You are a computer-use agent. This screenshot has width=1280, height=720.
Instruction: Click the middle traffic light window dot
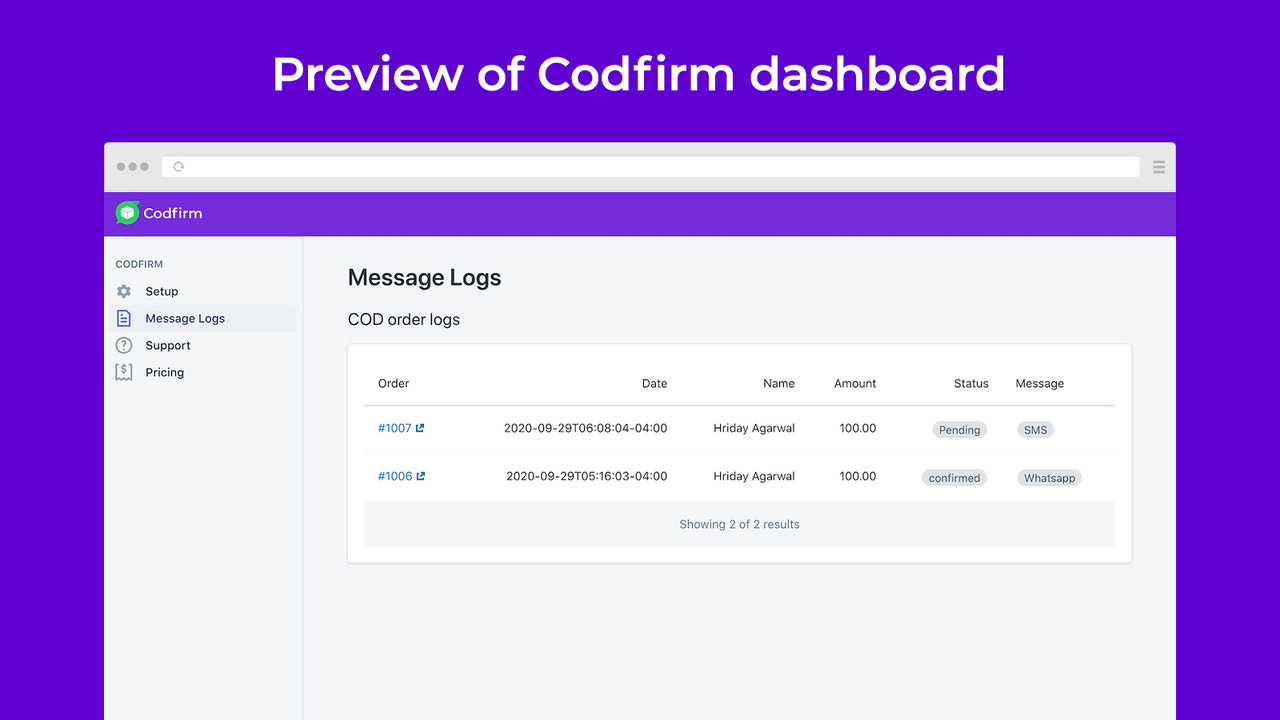click(132, 166)
